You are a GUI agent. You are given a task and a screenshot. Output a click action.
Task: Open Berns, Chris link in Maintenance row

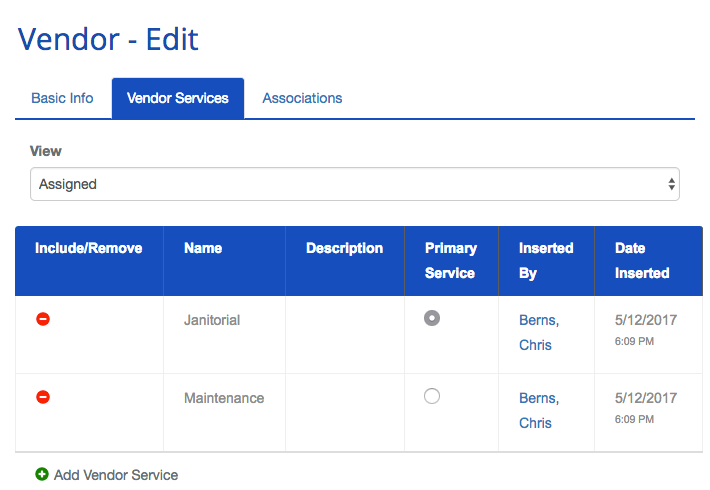point(538,410)
